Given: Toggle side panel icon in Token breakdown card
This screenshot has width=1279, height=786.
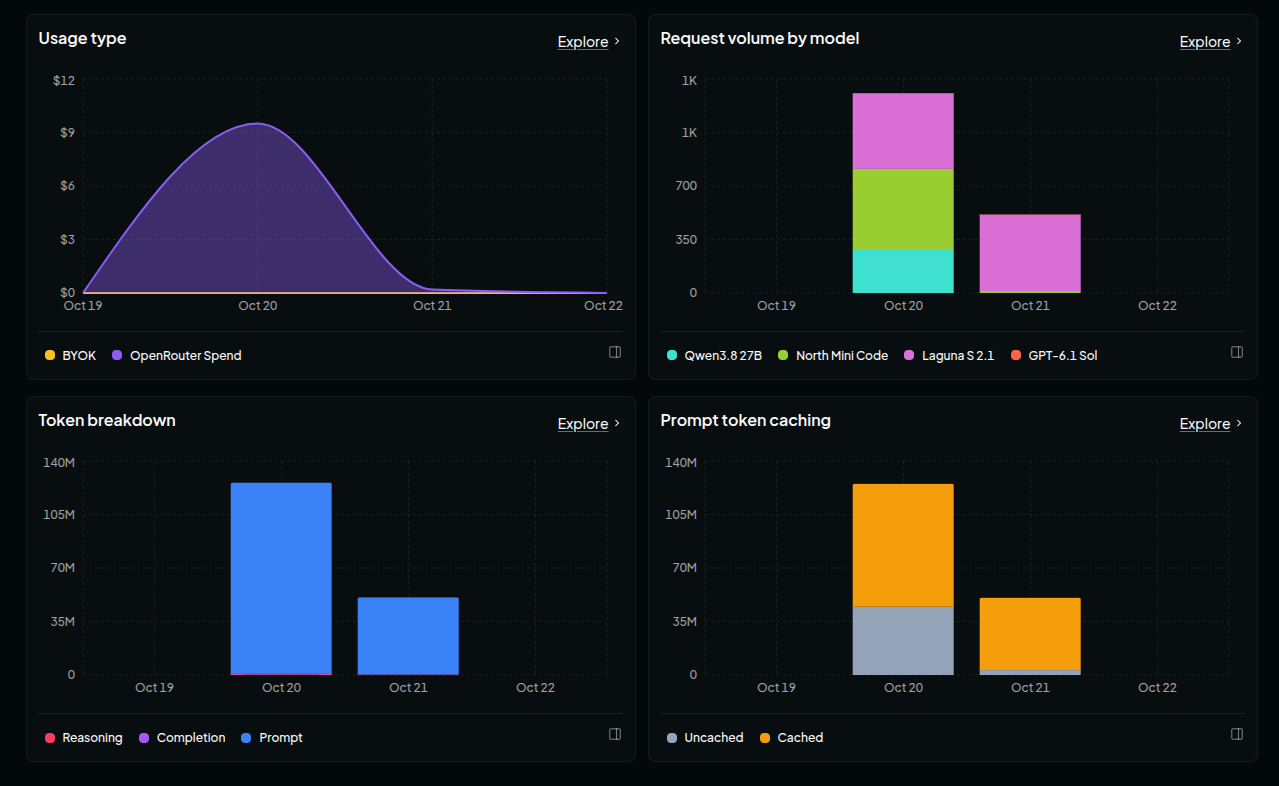Looking at the screenshot, I should (x=615, y=734).
